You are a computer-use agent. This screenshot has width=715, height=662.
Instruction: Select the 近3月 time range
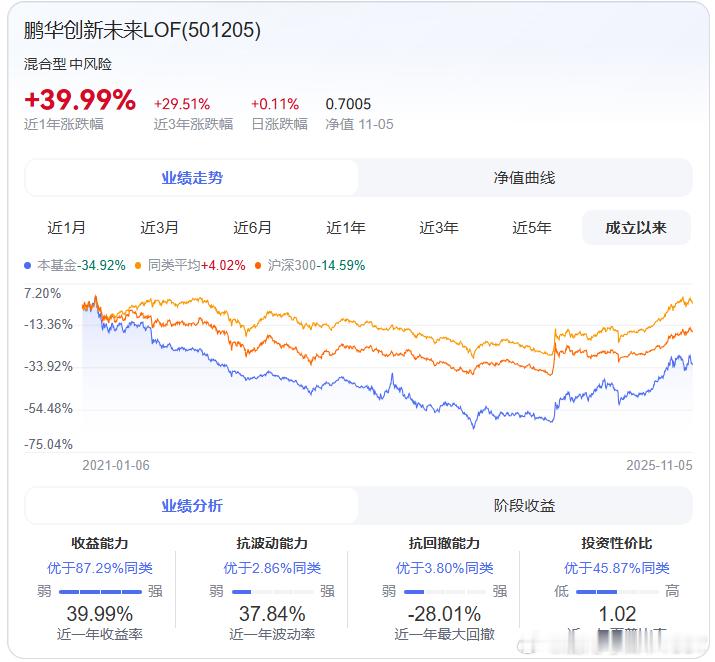[x=160, y=228]
